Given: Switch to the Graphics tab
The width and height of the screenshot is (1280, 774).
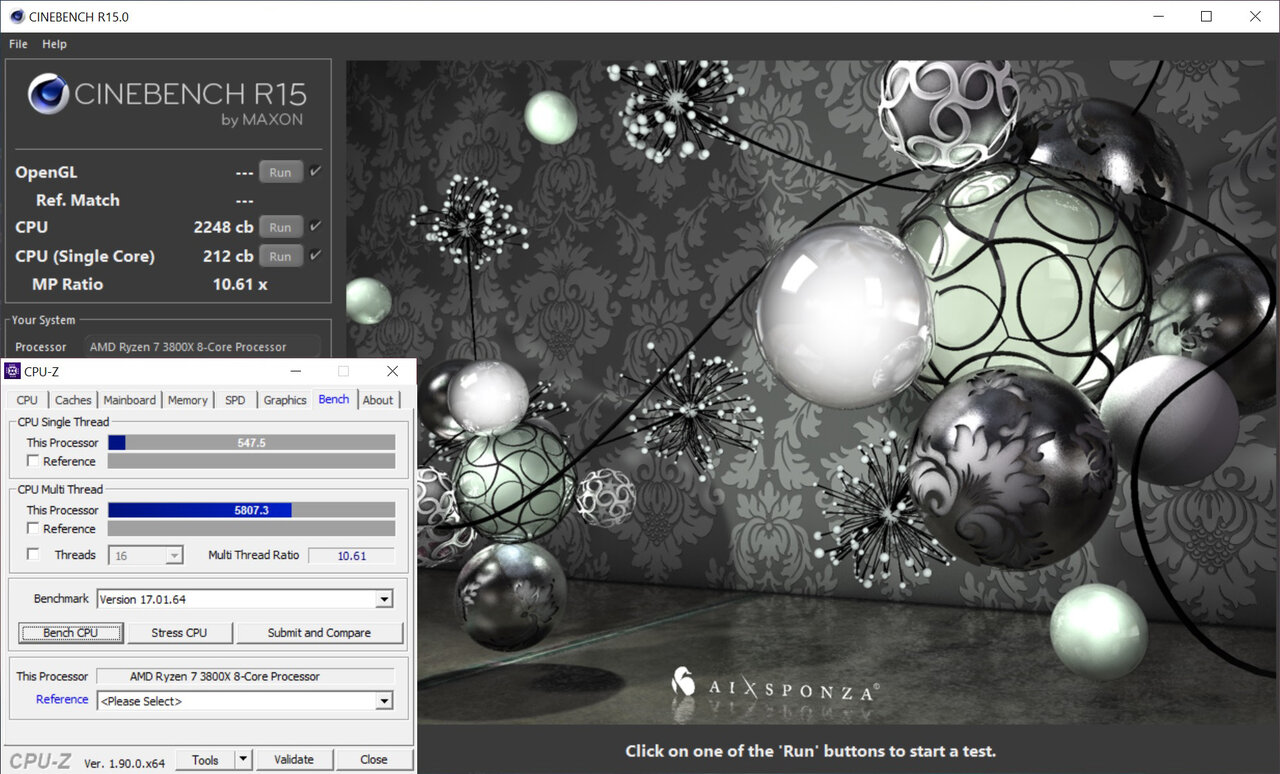Looking at the screenshot, I should point(285,400).
